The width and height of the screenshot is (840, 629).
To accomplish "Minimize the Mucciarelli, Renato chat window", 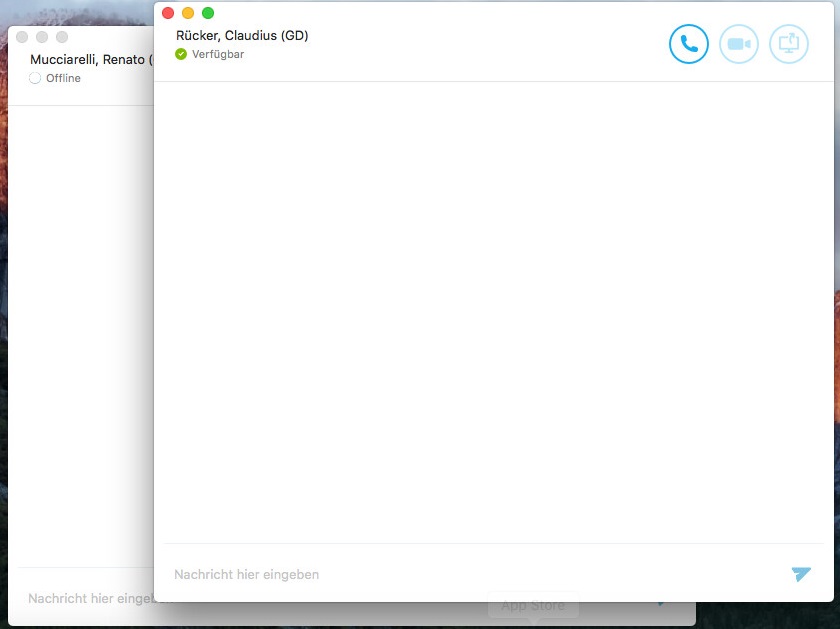I will [42, 37].
